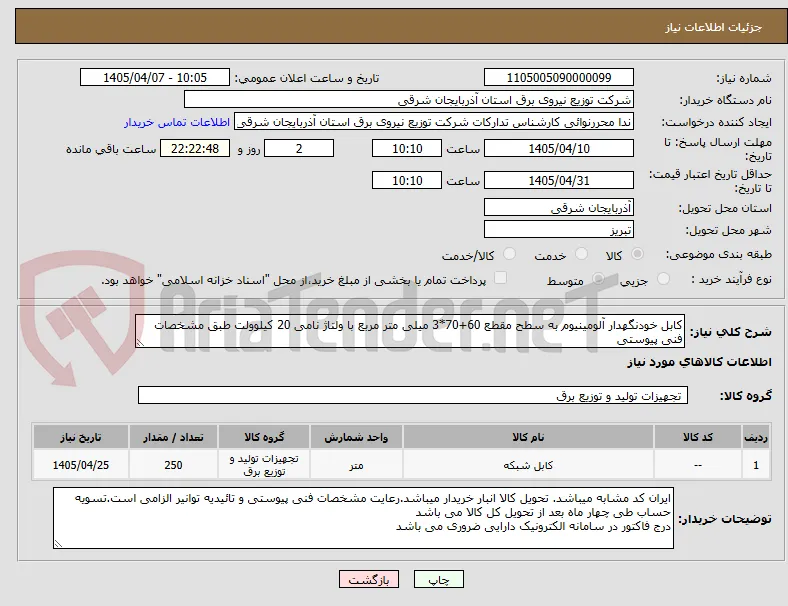Click the delivery city field تبریز

tap(559, 230)
